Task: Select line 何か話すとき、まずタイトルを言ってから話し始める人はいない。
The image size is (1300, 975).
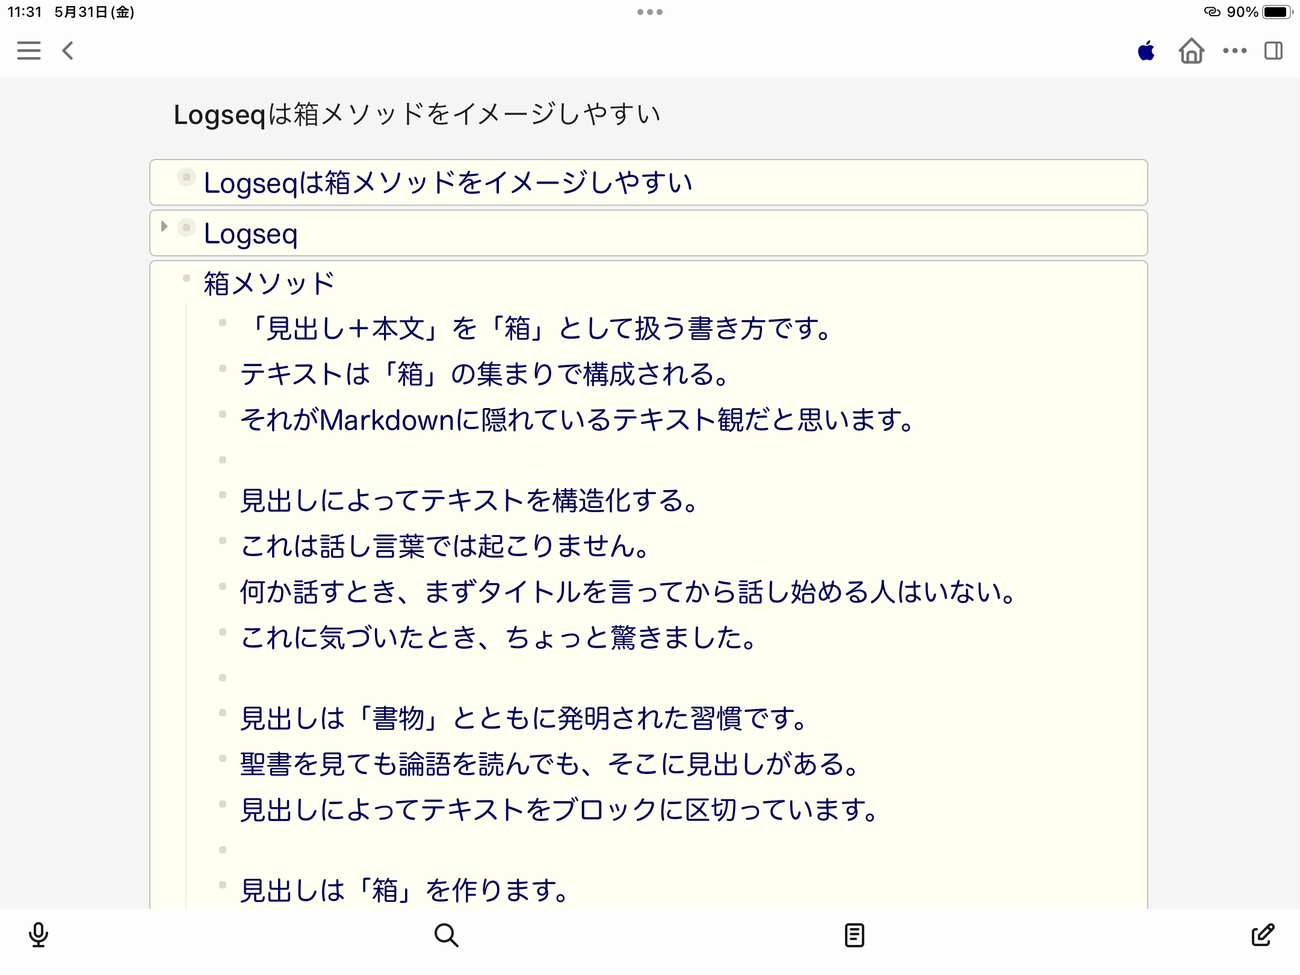Action: 630,592
